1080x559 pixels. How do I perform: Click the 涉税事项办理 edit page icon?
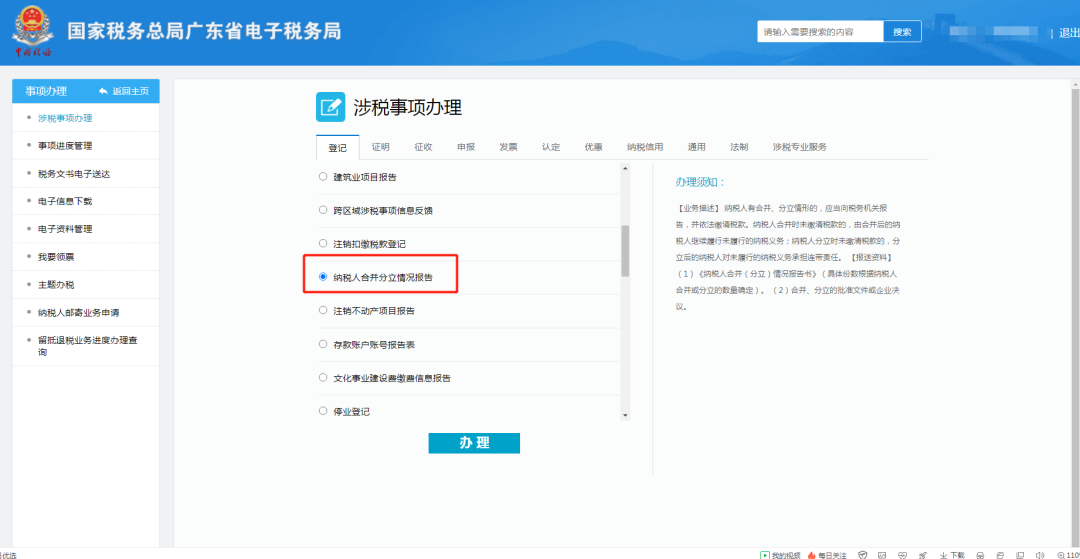(331, 107)
